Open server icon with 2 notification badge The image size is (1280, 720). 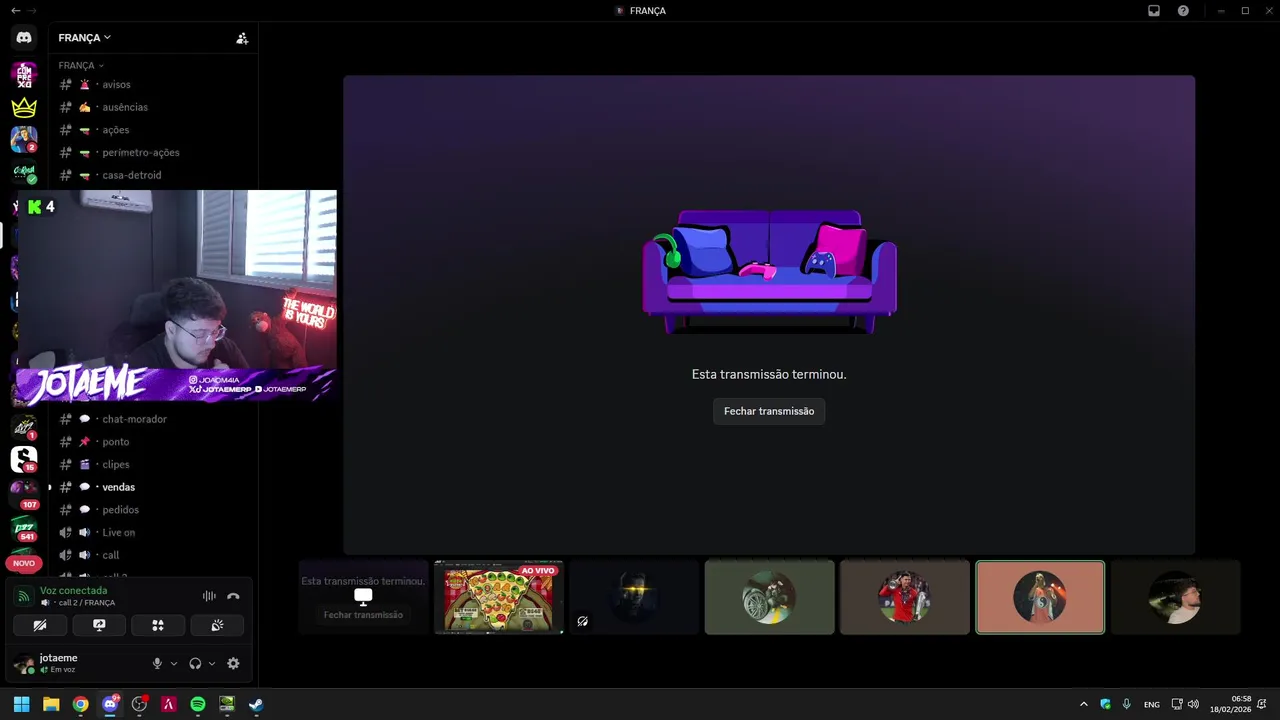point(24,139)
